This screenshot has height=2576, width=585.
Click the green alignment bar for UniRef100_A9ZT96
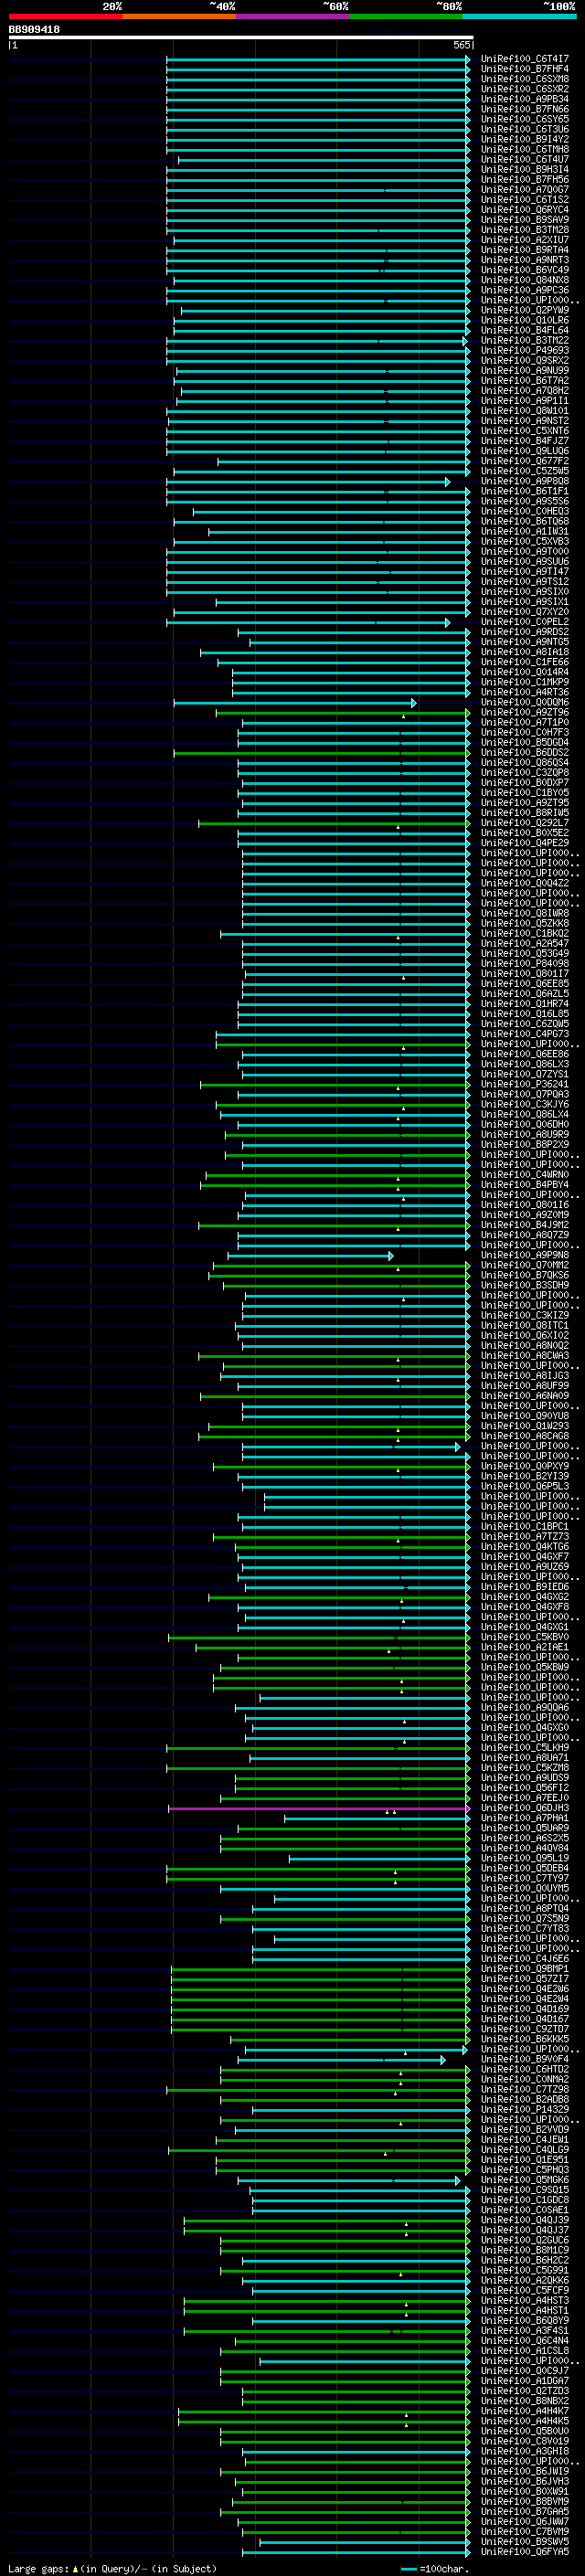(343, 713)
